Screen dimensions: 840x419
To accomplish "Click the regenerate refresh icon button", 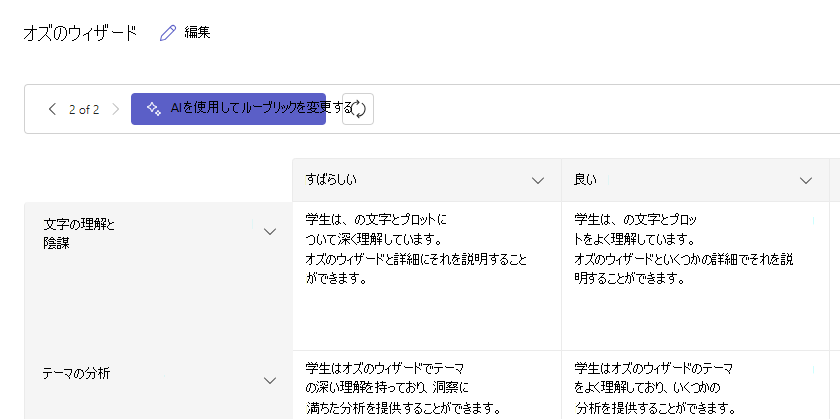I will coord(358,109).
